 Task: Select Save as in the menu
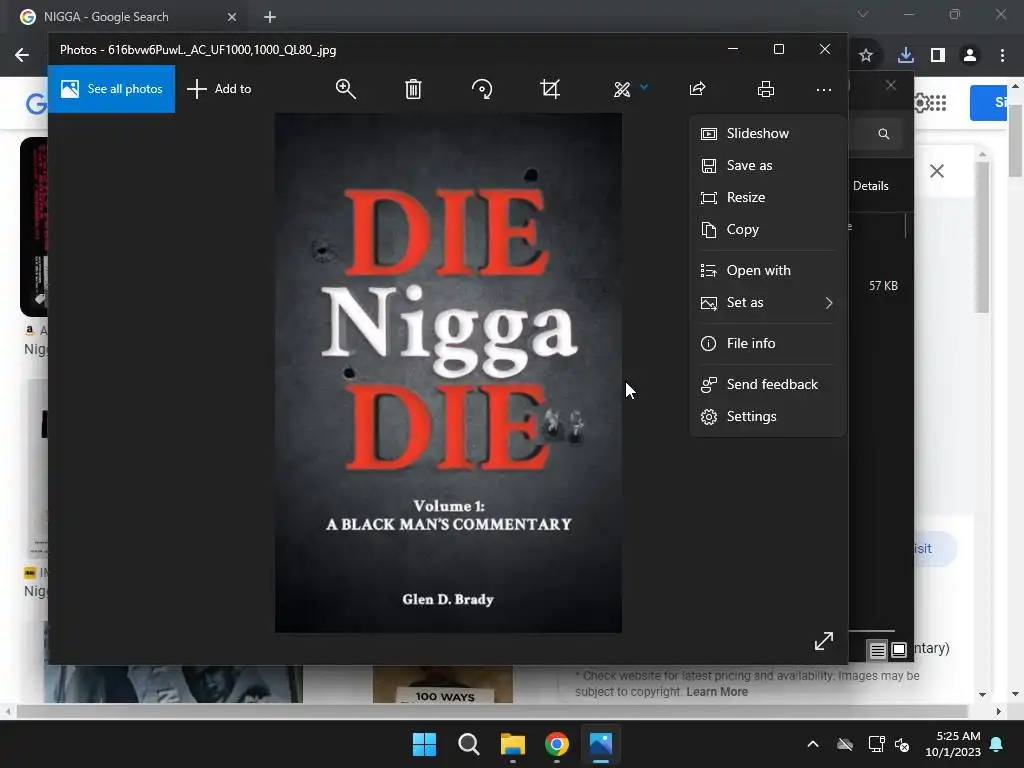pos(767,165)
